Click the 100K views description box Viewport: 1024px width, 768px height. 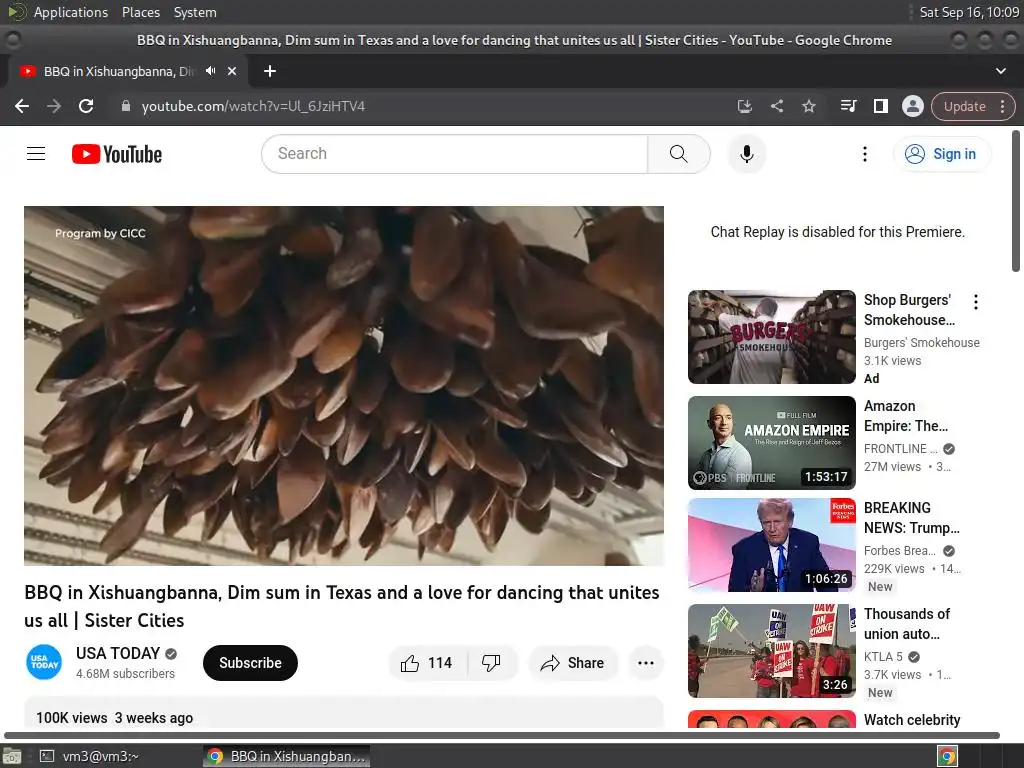tap(344, 712)
